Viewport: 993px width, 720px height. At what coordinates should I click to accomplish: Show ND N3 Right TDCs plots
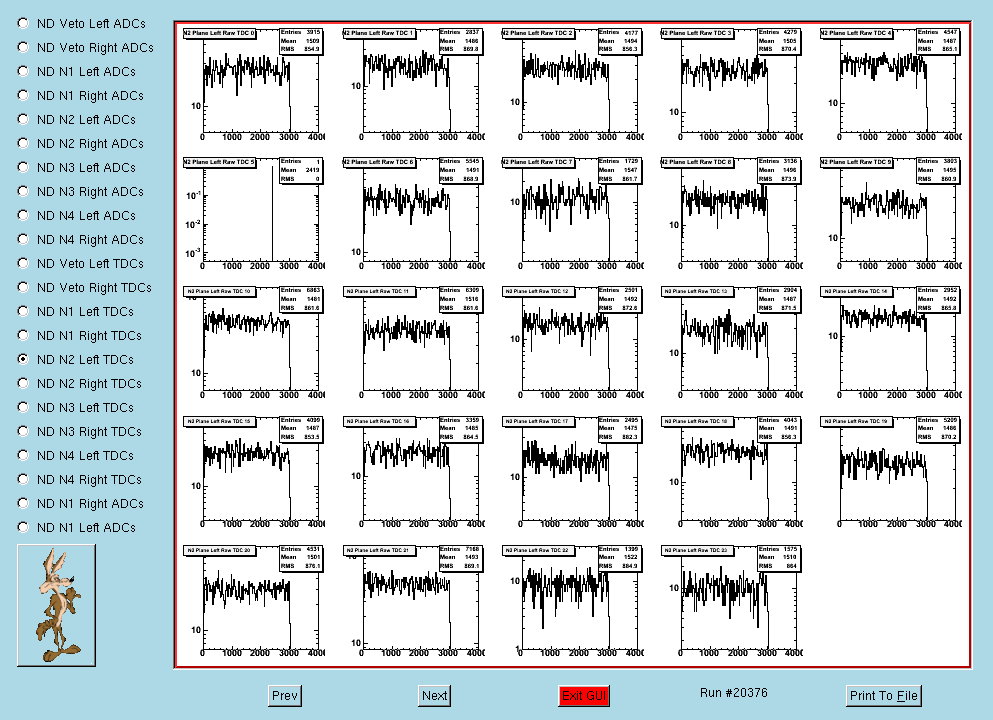tap(23, 431)
